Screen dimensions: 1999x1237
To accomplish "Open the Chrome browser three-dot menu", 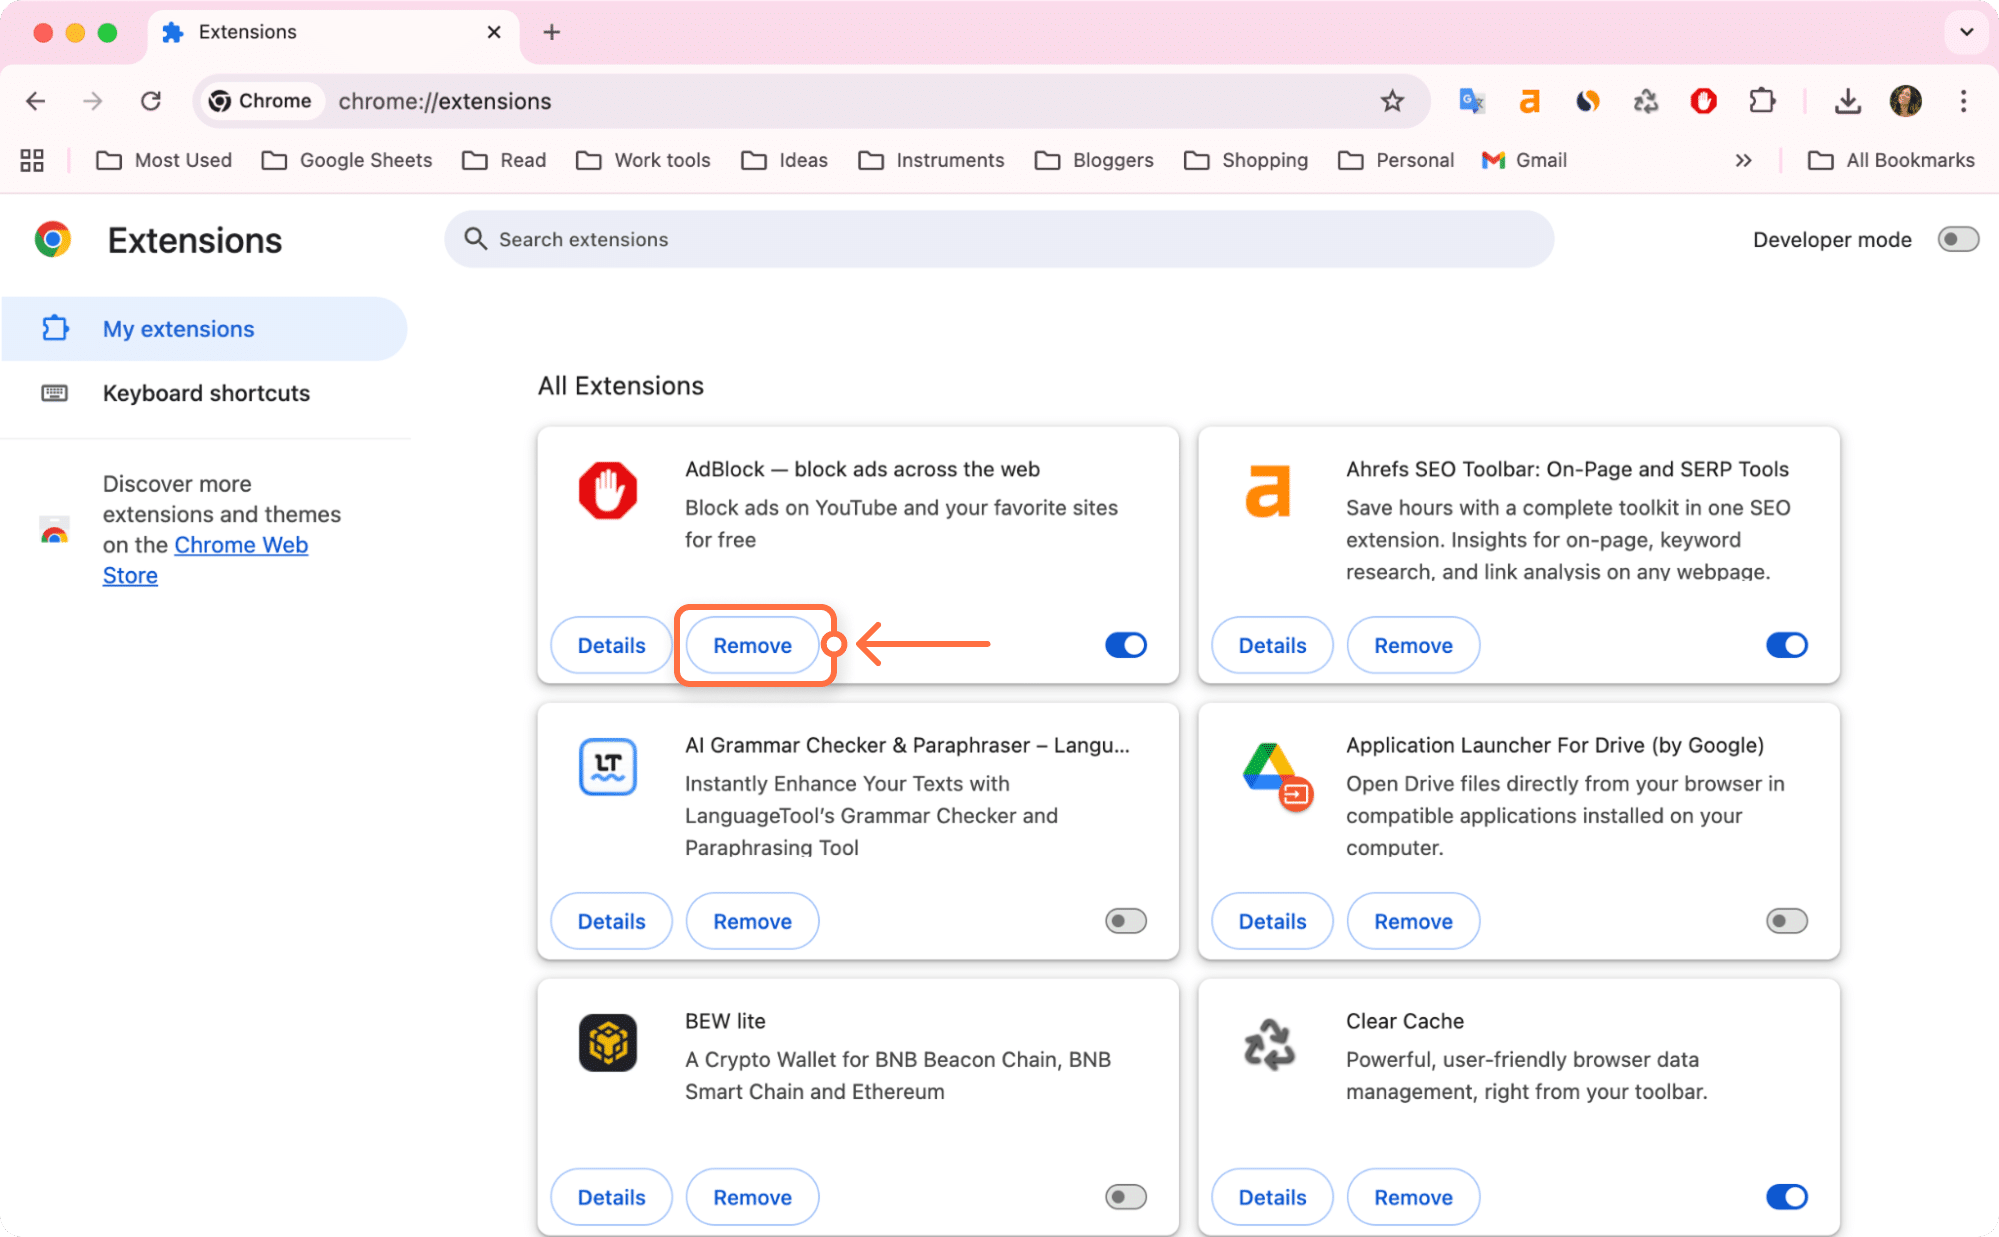I will pos(1963,101).
